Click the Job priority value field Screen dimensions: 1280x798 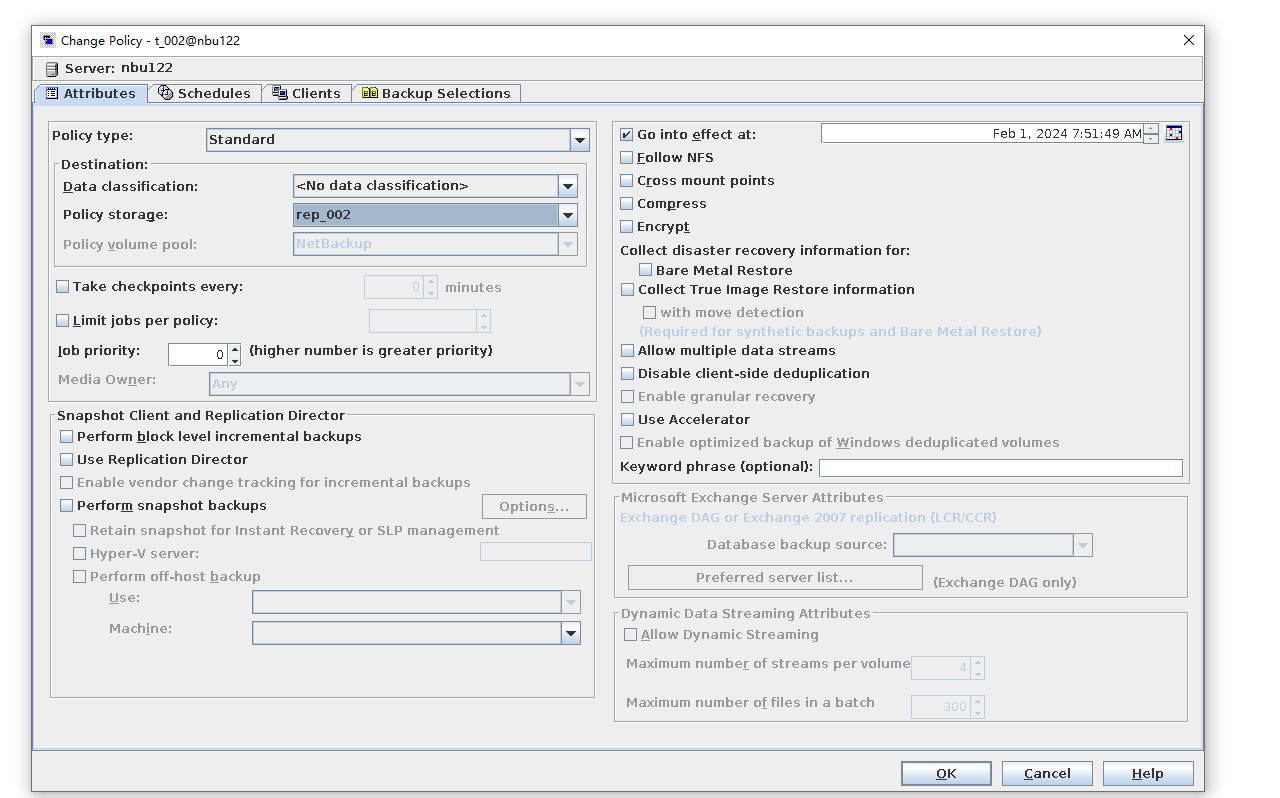click(198, 354)
